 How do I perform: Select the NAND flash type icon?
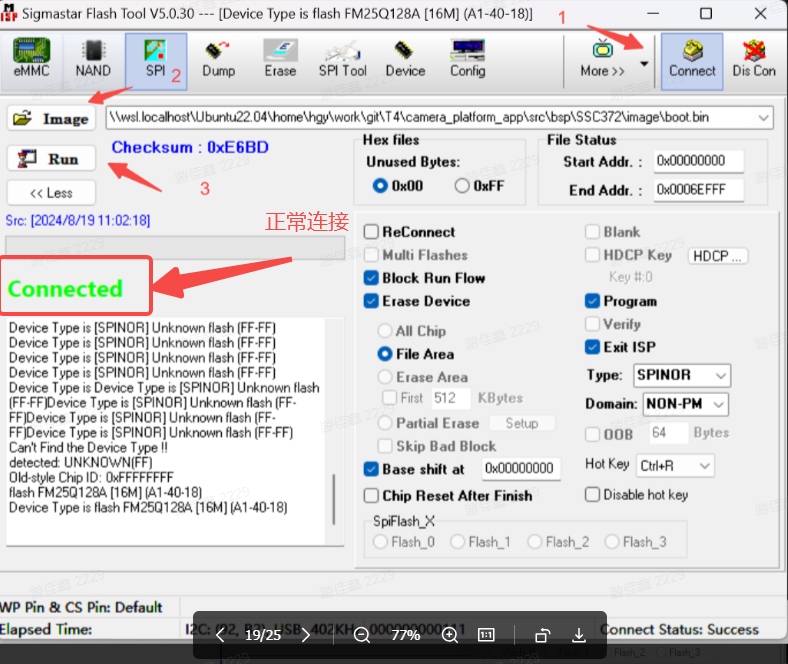[x=93, y=59]
